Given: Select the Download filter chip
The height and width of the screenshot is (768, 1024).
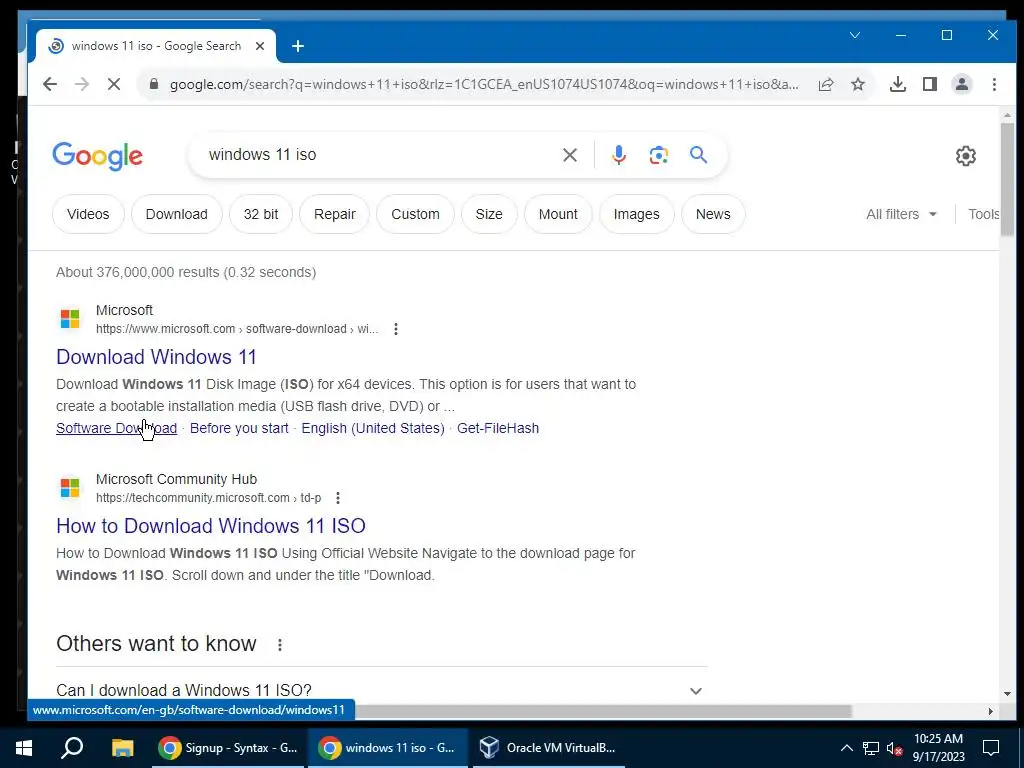Looking at the screenshot, I should click(176, 214).
